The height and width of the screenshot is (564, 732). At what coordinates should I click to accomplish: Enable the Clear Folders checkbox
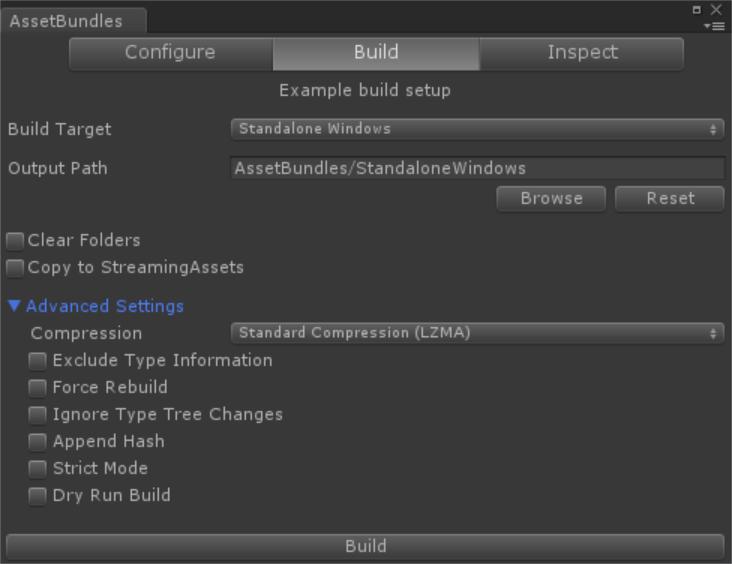pyautogui.click(x=15, y=241)
